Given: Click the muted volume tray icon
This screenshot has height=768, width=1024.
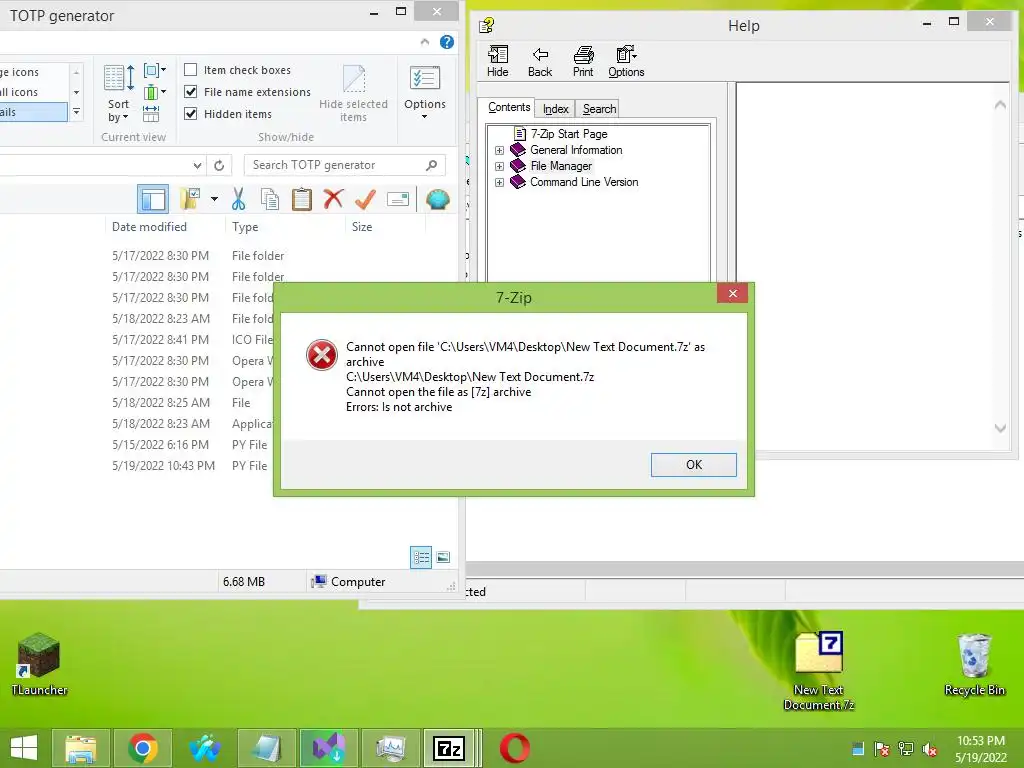Looking at the screenshot, I should point(930,749).
